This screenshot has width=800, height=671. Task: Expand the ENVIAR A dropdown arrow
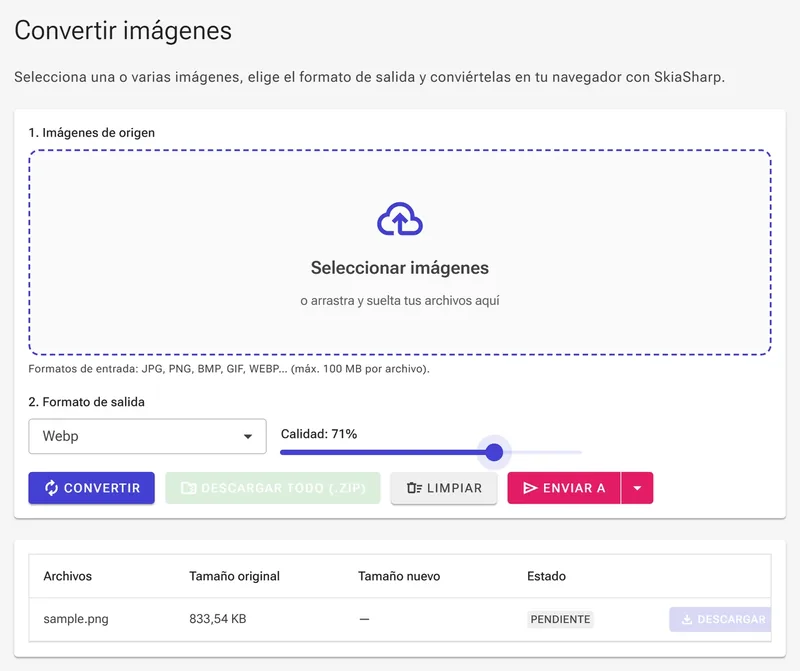click(x=637, y=488)
